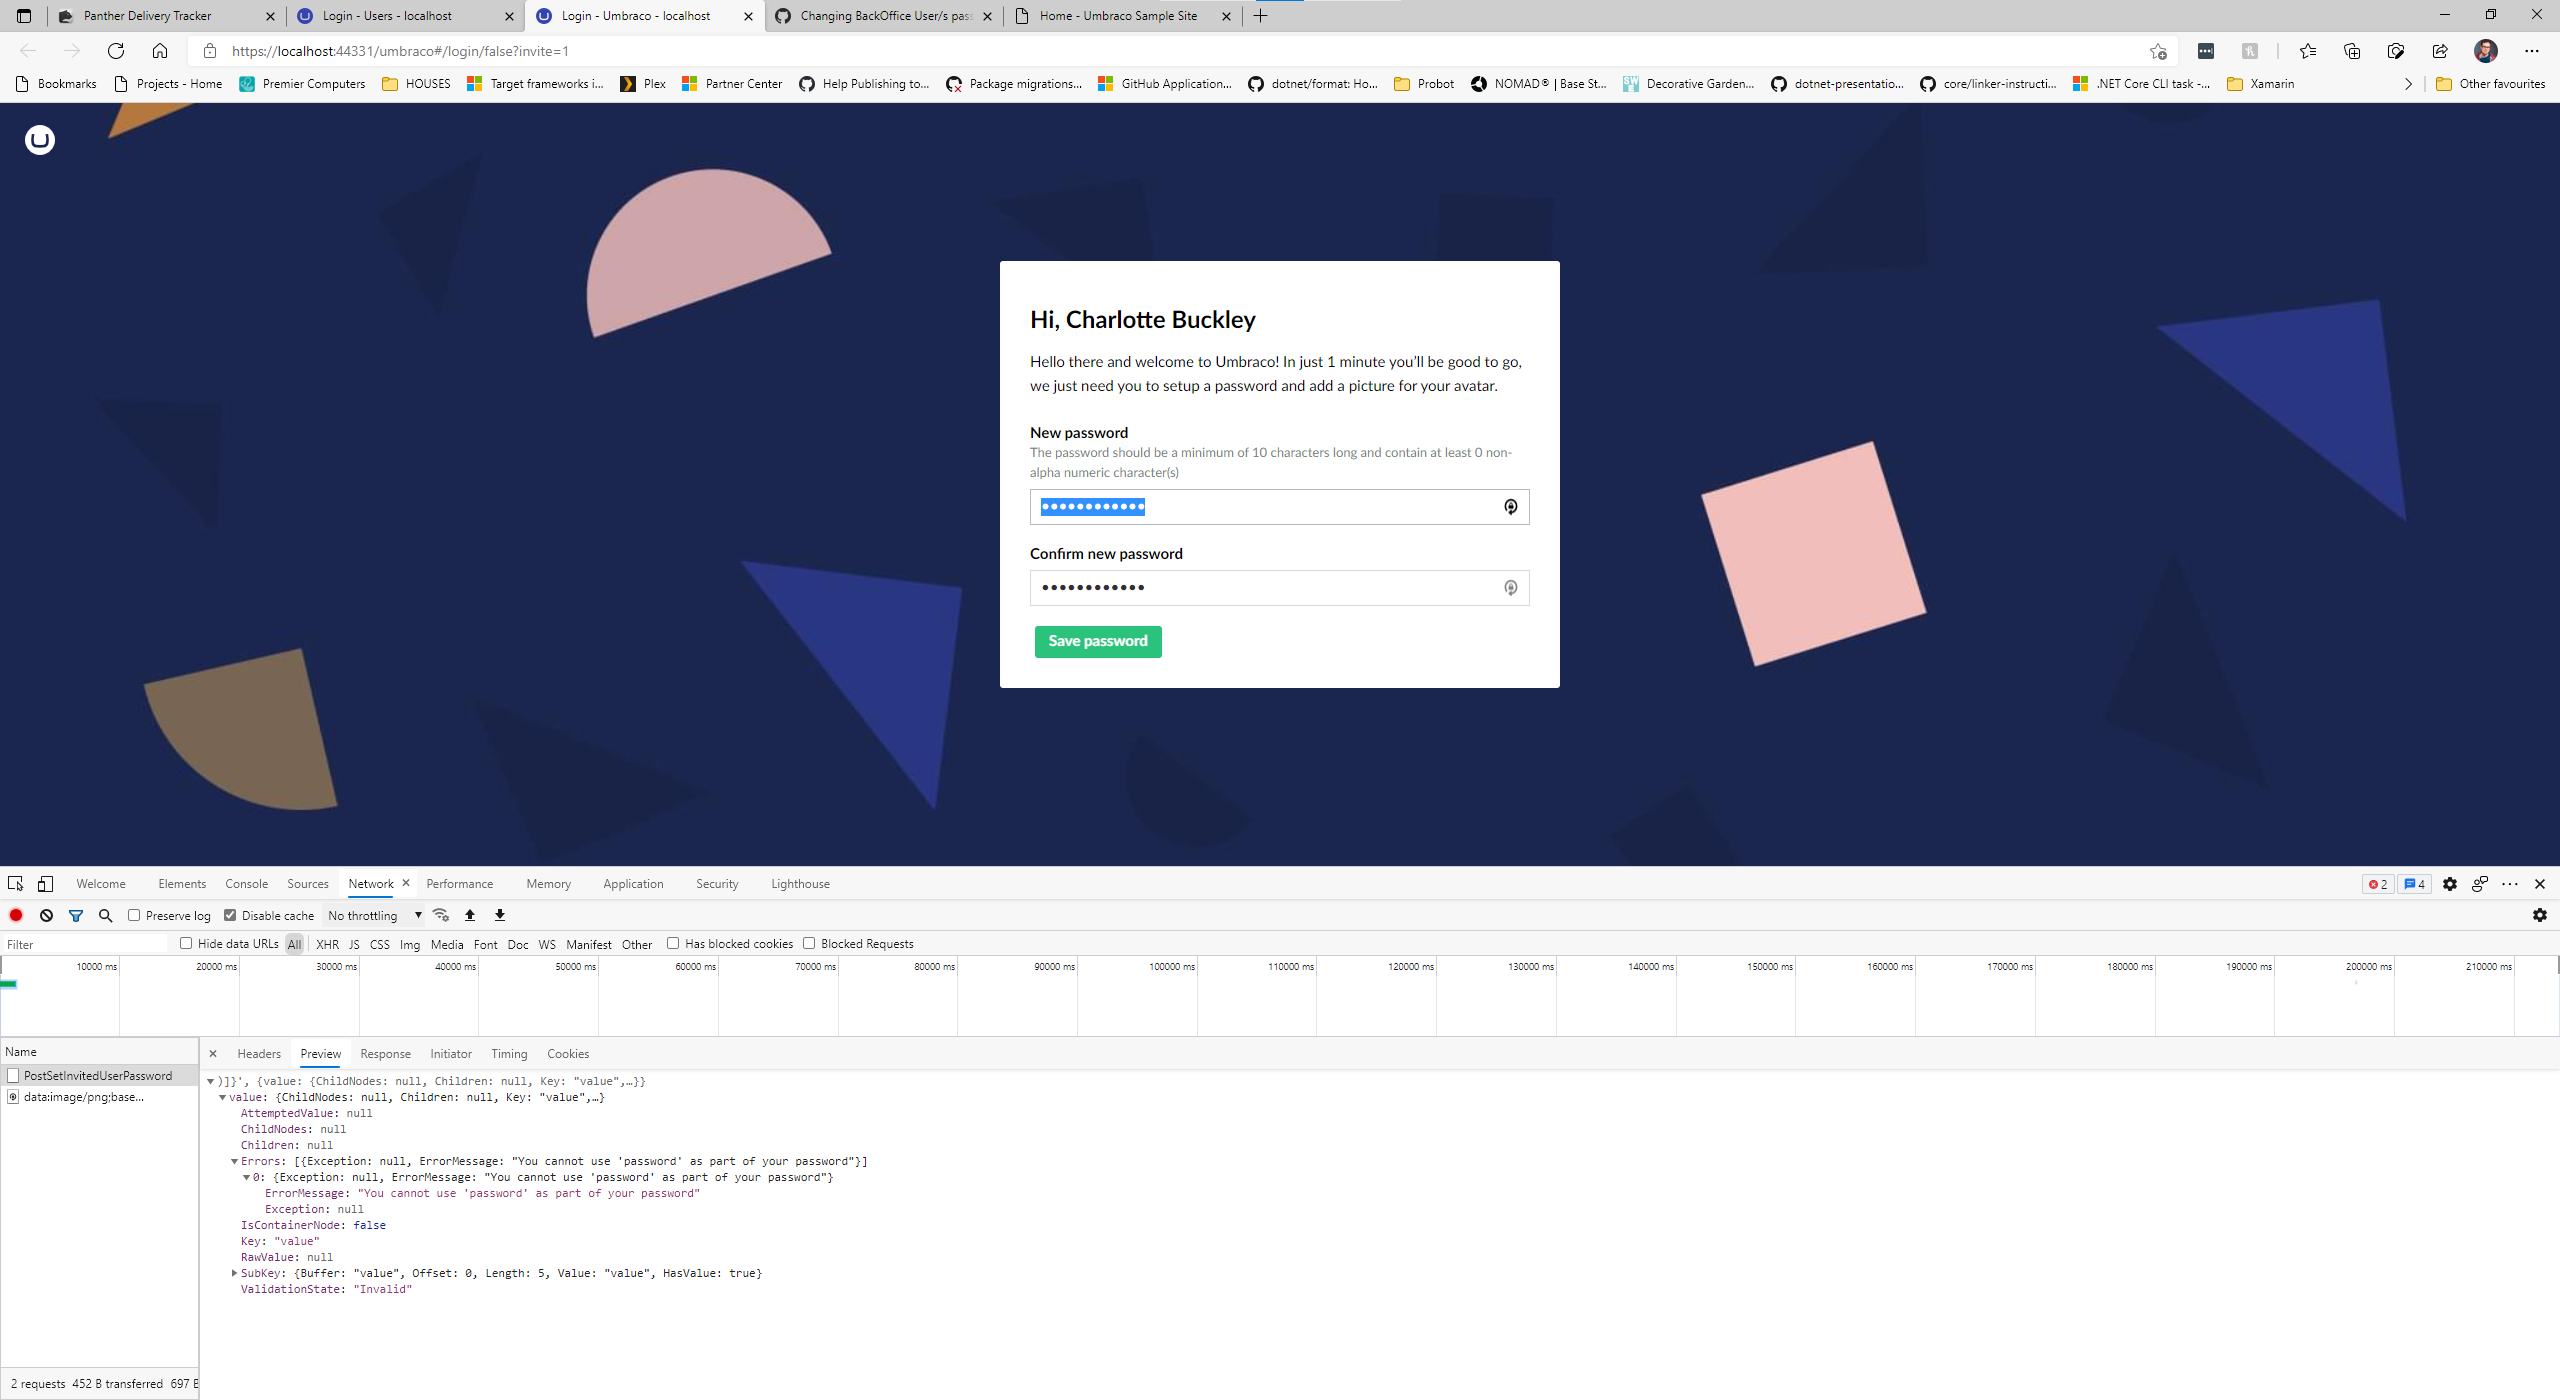The height and width of the screenshot is (1400, 2560).
Task: Expand the SubKey node in Preview
Action: coord(235,1273)
